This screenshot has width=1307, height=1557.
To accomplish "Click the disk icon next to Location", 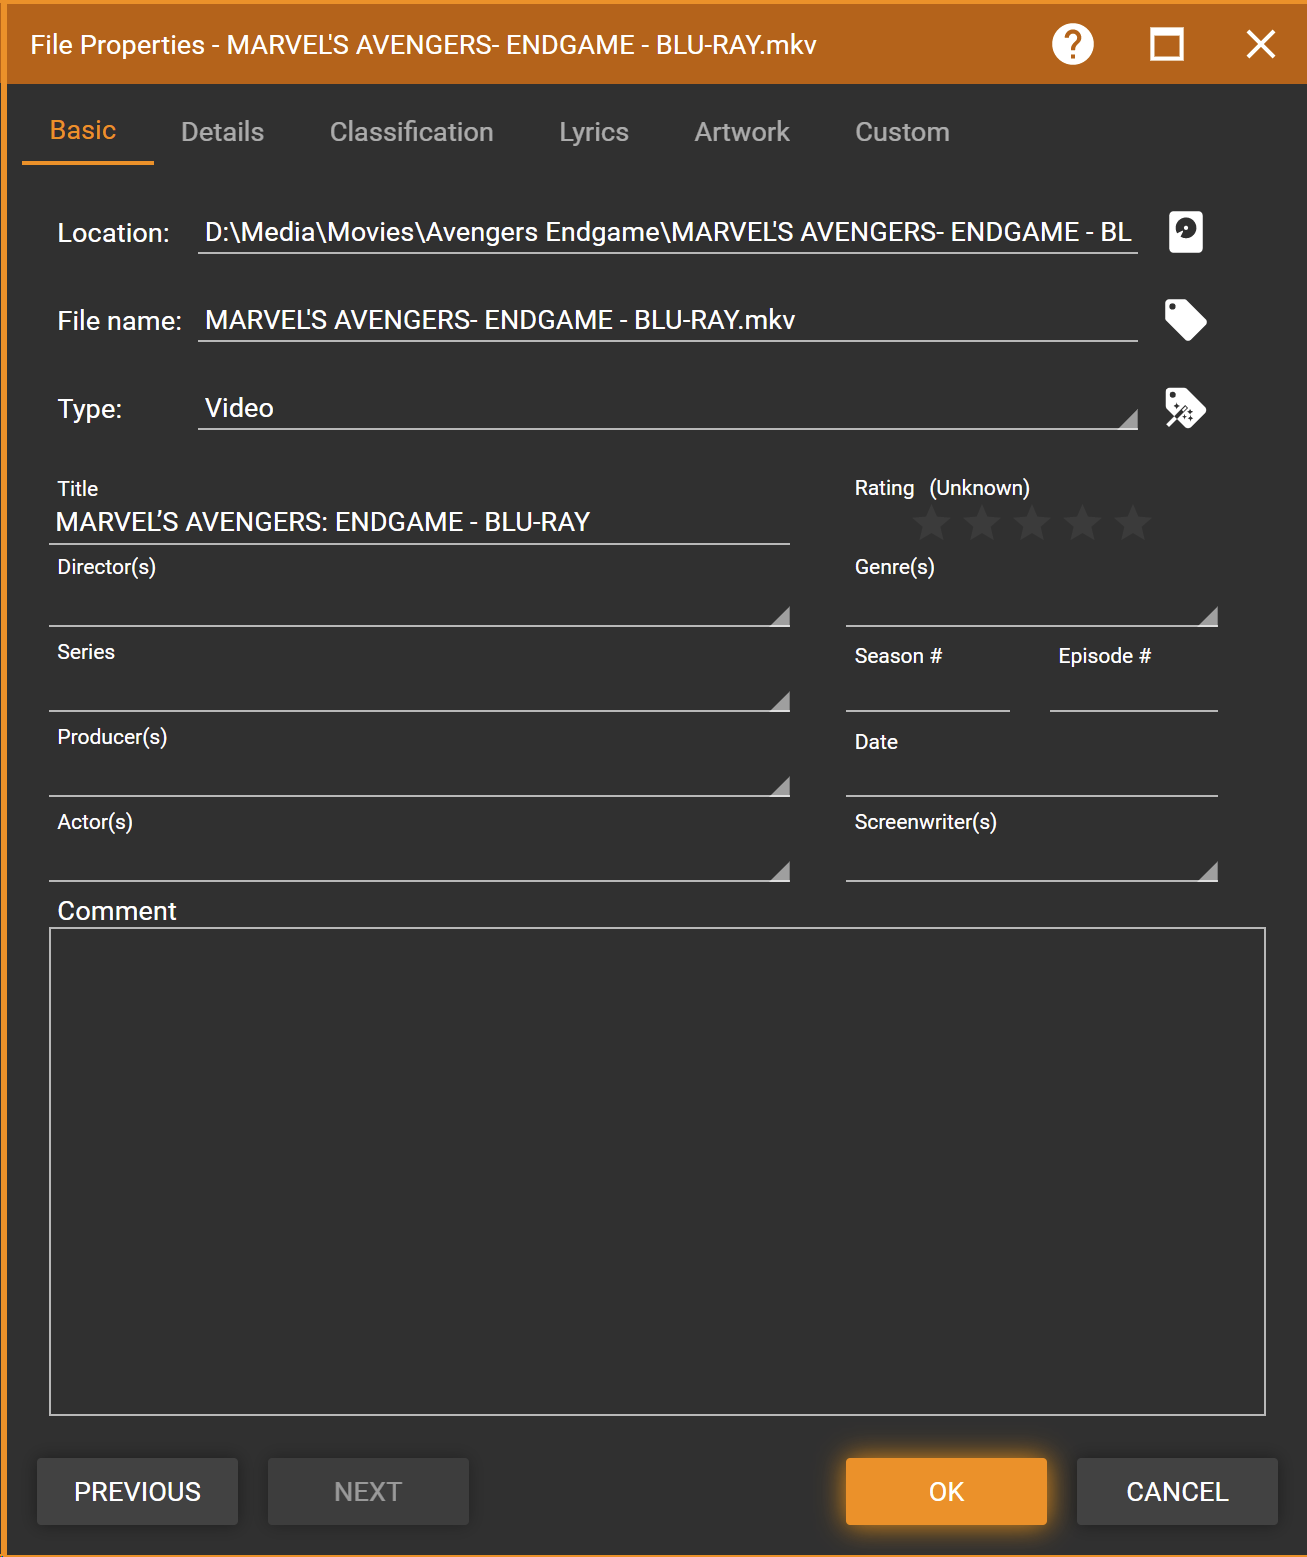I will point(1185,232).
